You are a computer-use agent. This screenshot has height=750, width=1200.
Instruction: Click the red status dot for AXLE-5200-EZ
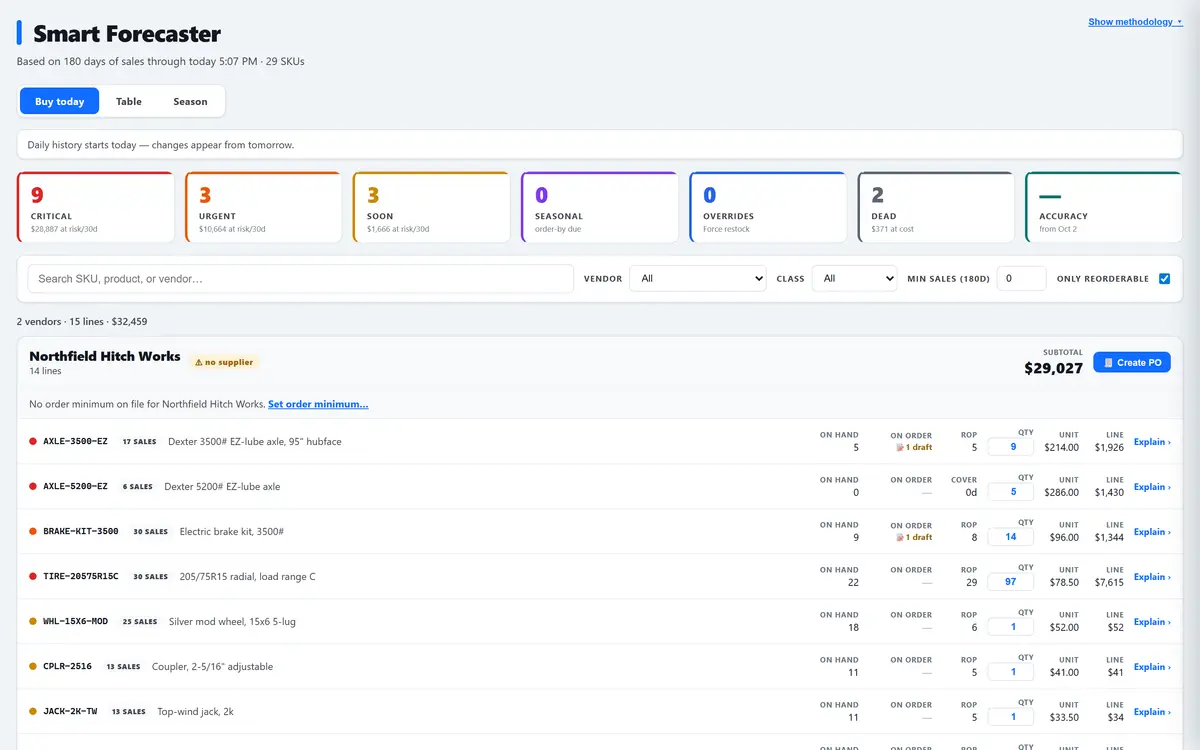[x=33, y=486]
